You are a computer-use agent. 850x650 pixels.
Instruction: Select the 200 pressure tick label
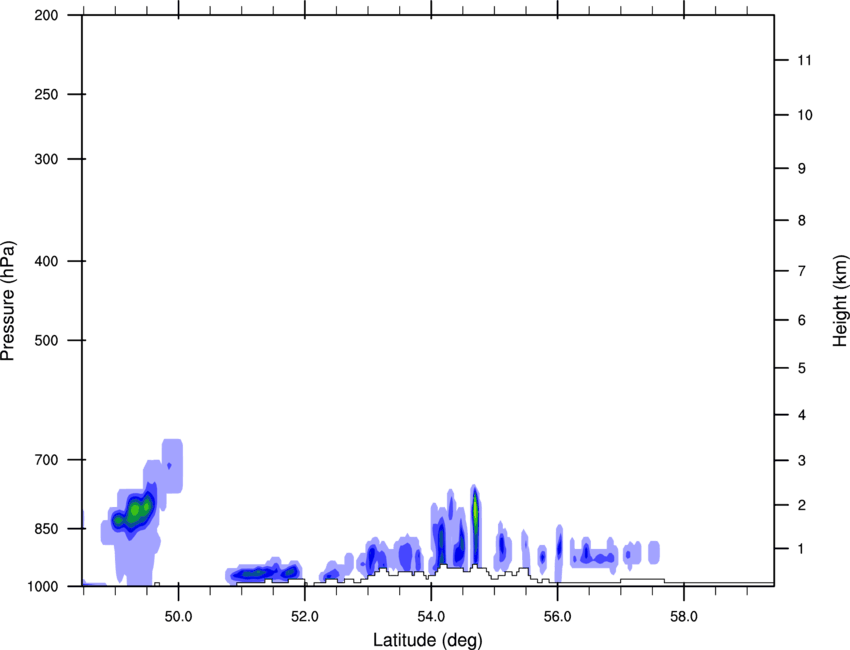click(x=46, y=15)
